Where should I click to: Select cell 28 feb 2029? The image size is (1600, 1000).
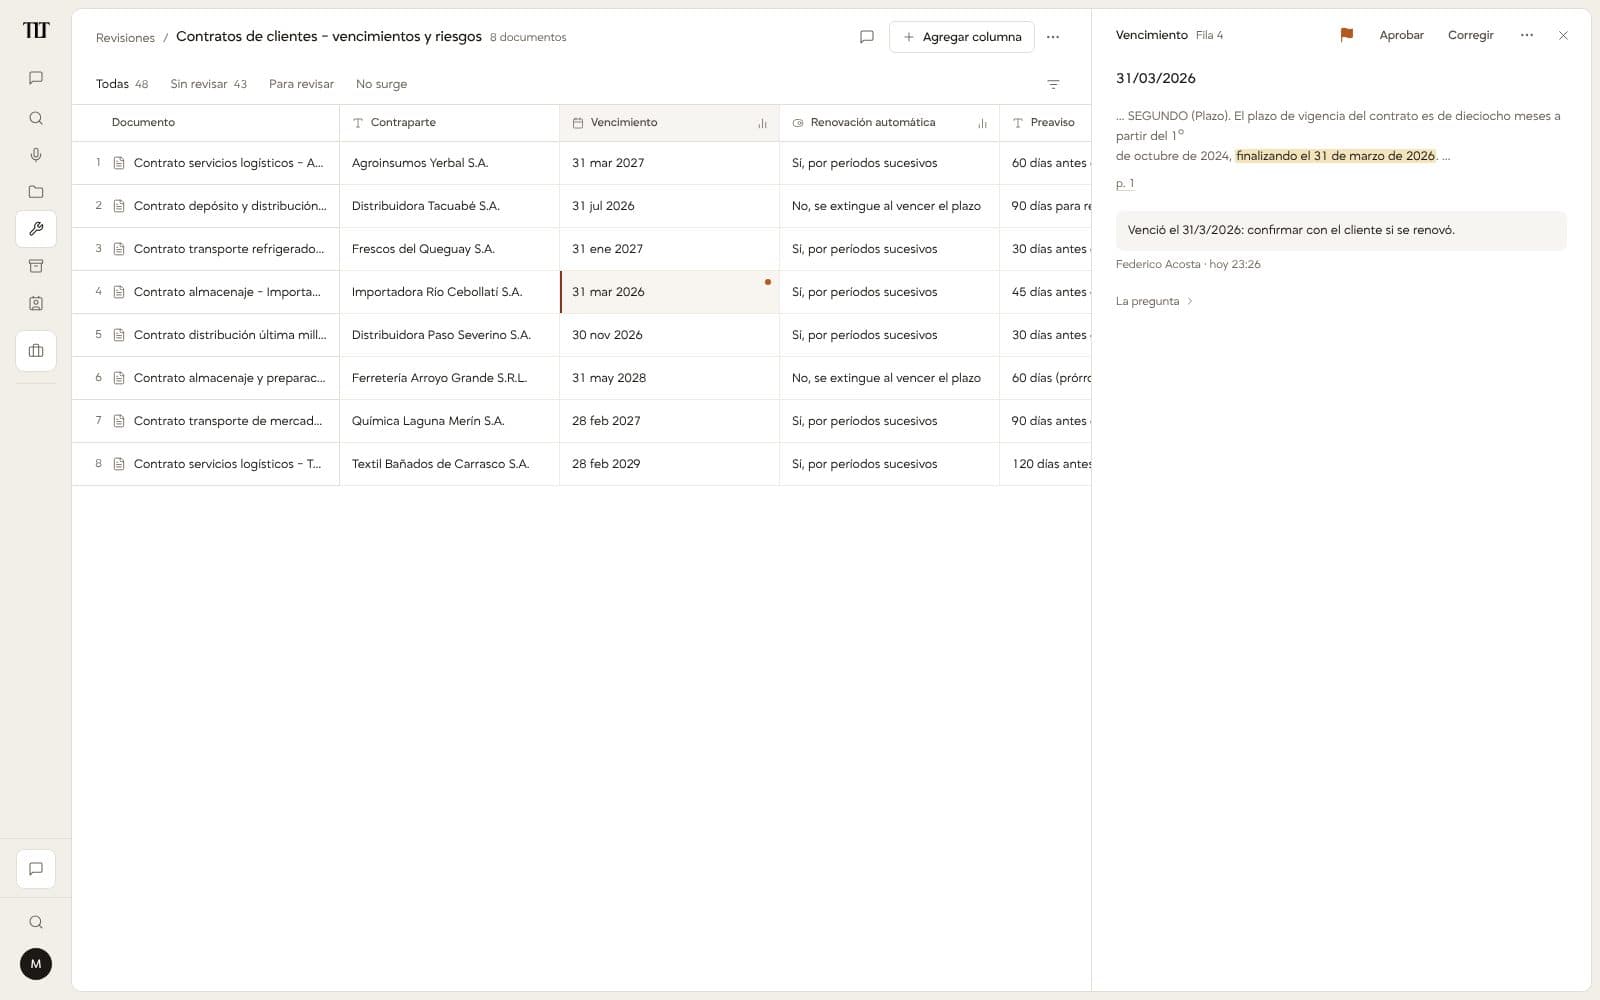pyautogui.click(x=669, y=464)
